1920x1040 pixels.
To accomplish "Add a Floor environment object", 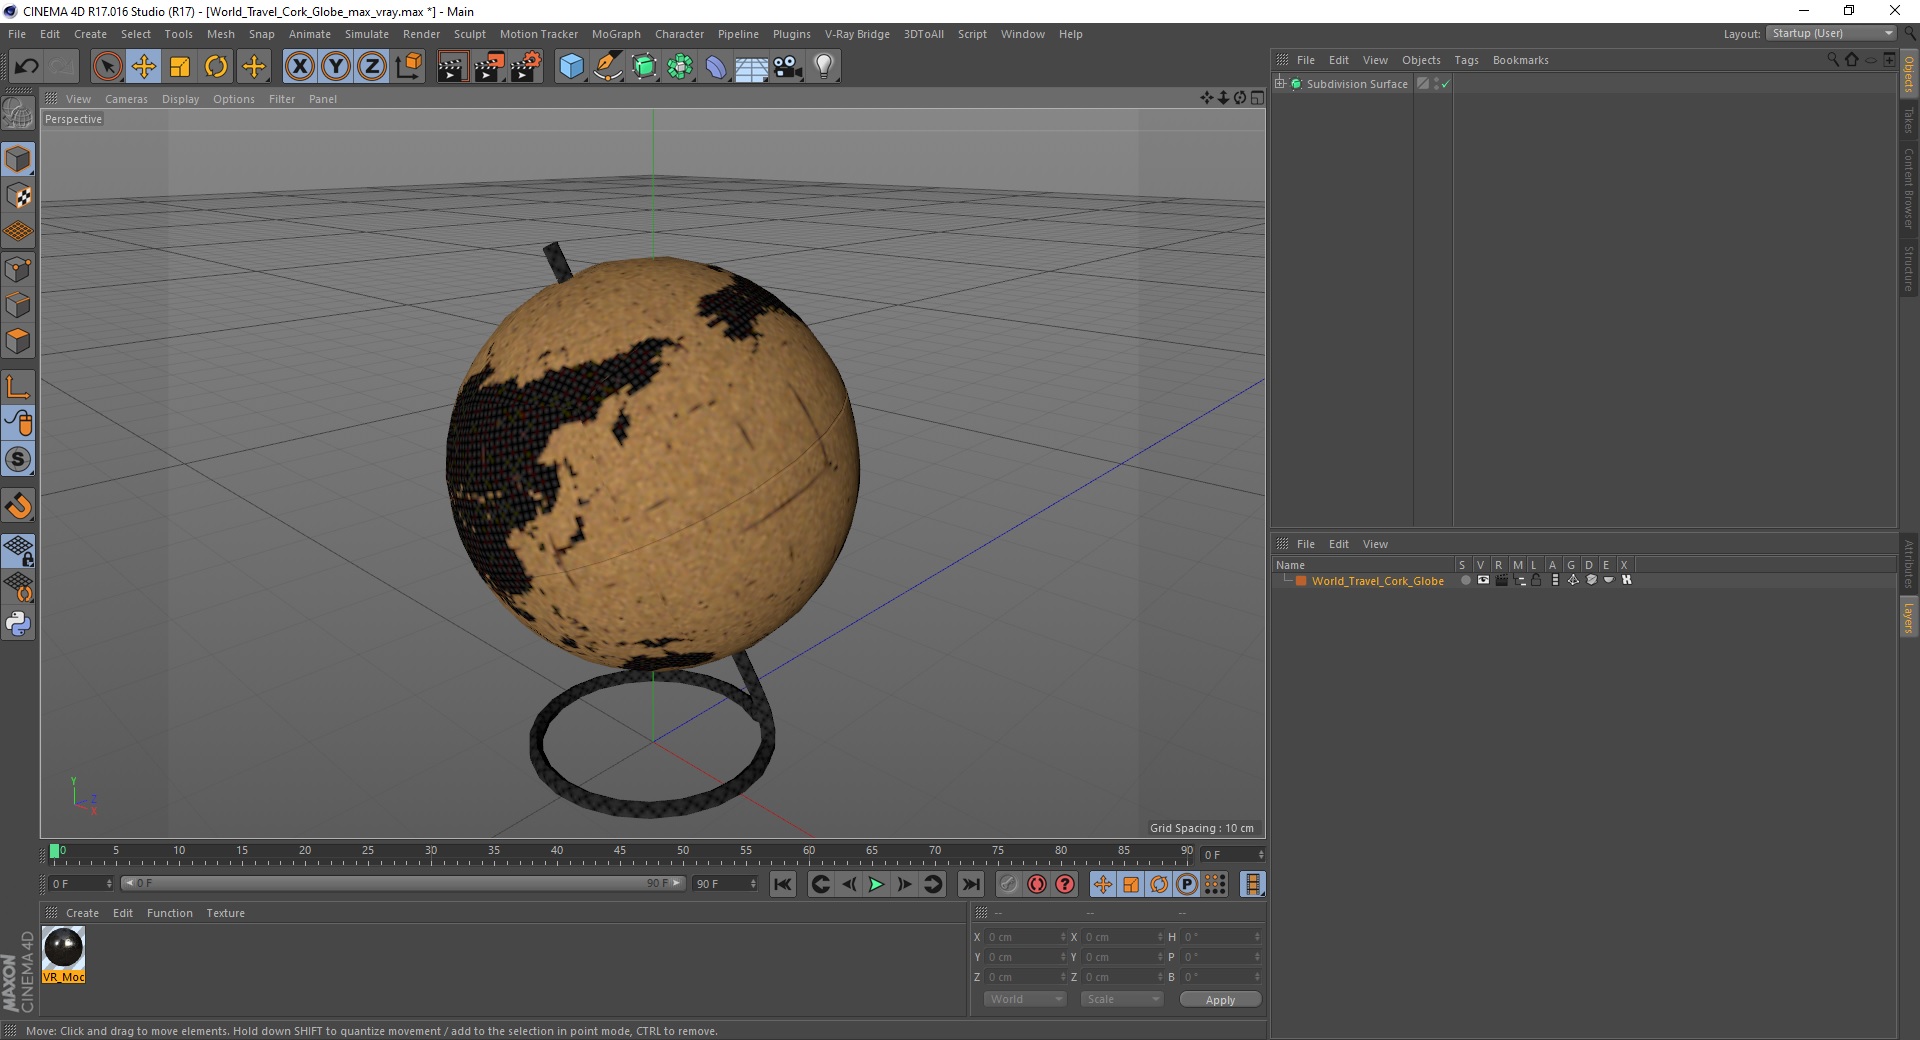I will (x=752, y=67).
